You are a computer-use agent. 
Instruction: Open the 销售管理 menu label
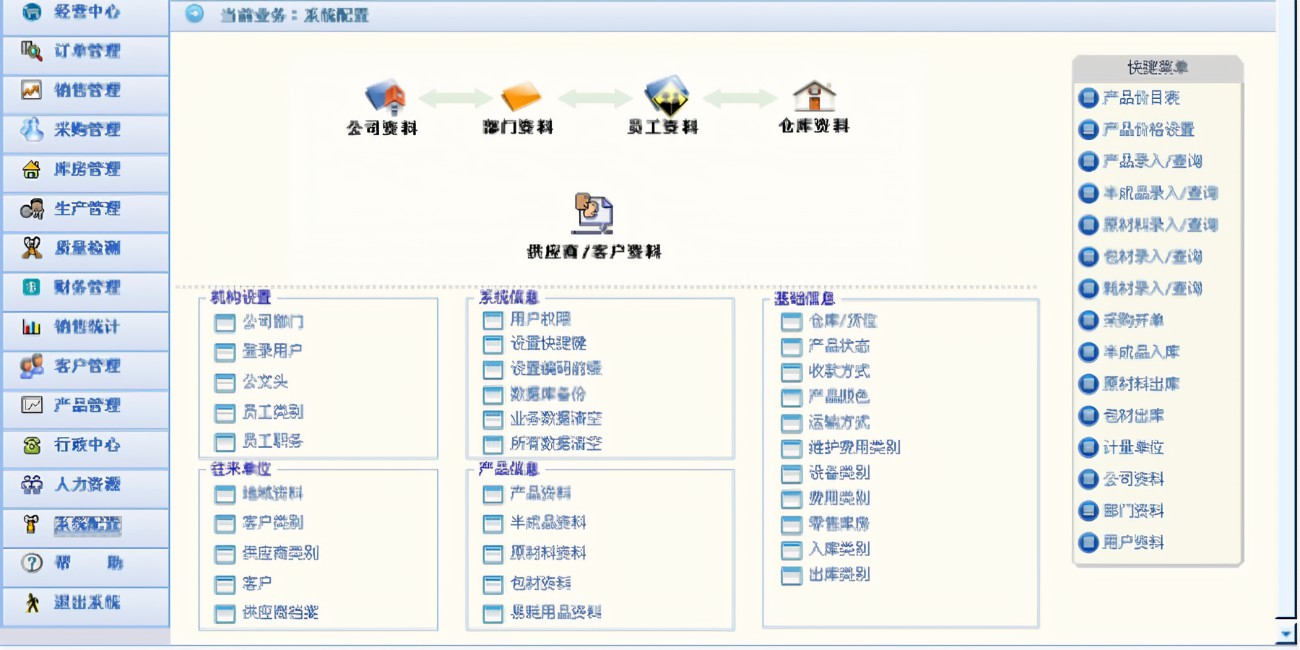[87, 90]
